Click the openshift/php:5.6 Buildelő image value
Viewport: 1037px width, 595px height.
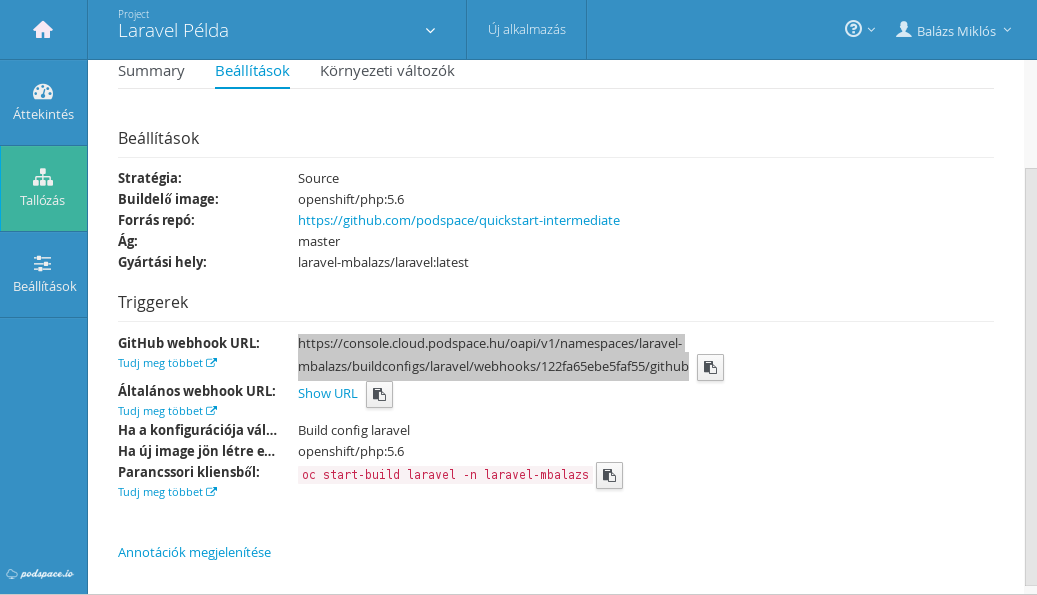[x=351, y=200]
